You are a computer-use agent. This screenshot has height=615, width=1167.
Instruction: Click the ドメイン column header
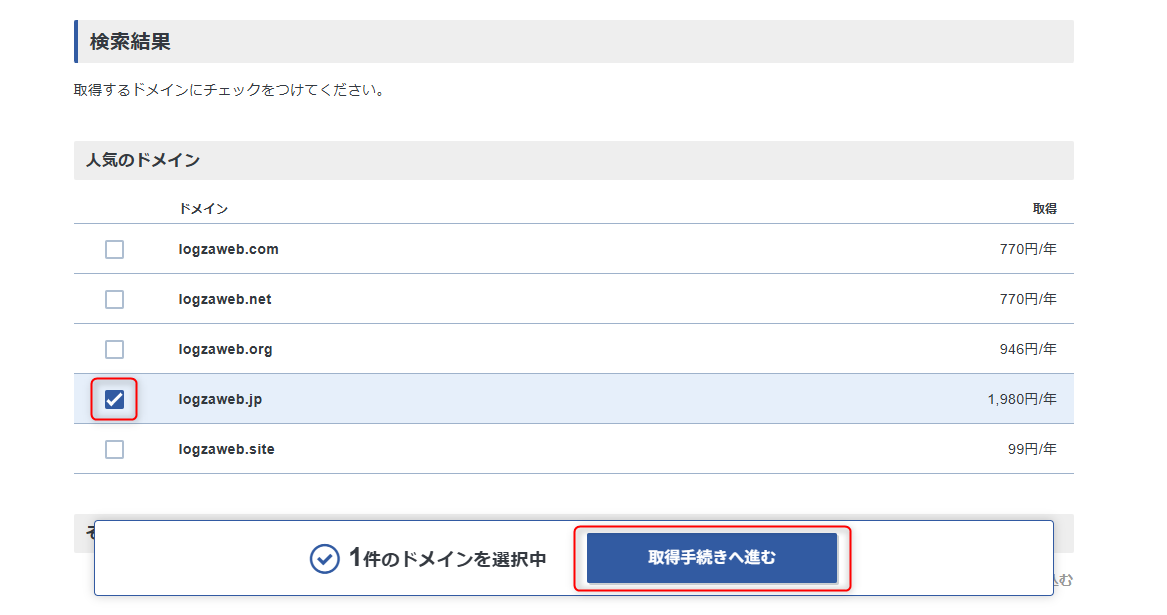203,209
